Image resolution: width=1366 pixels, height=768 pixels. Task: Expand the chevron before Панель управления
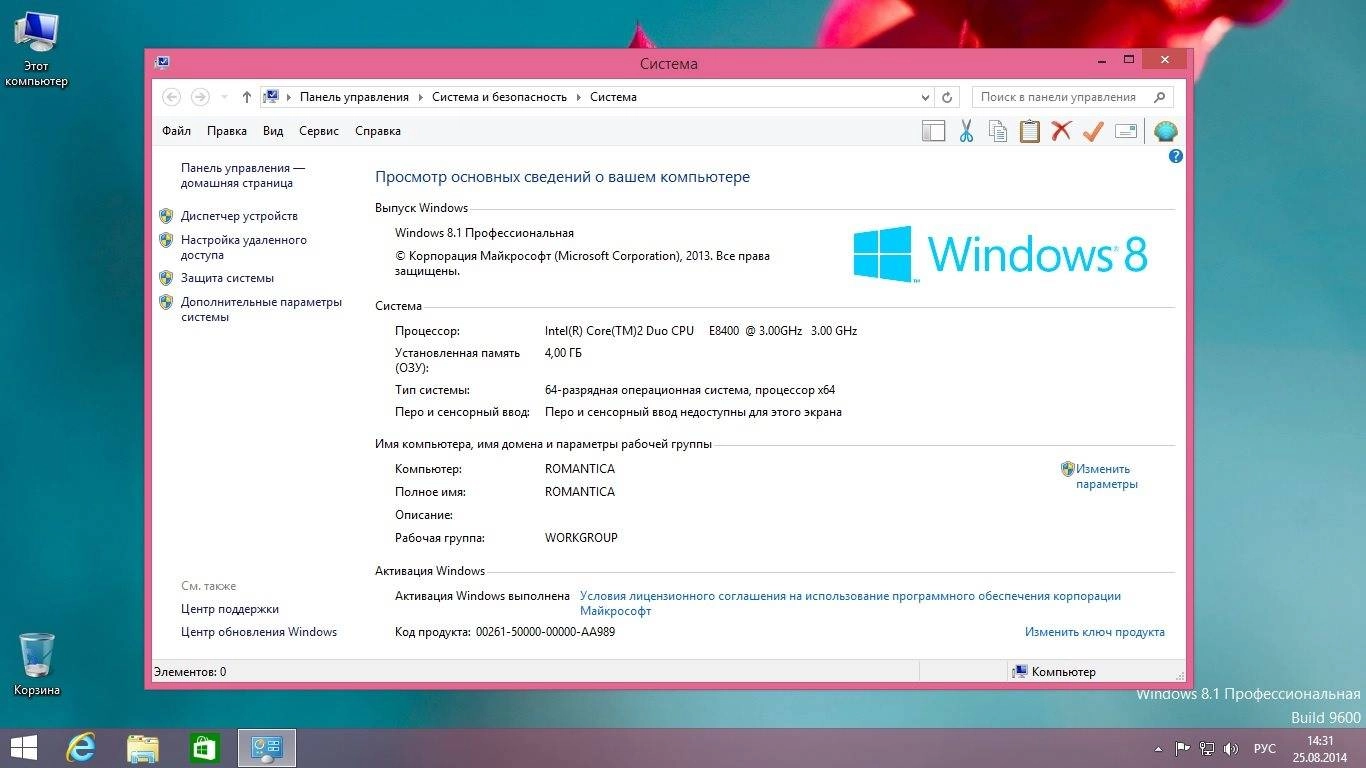point(289,97)
